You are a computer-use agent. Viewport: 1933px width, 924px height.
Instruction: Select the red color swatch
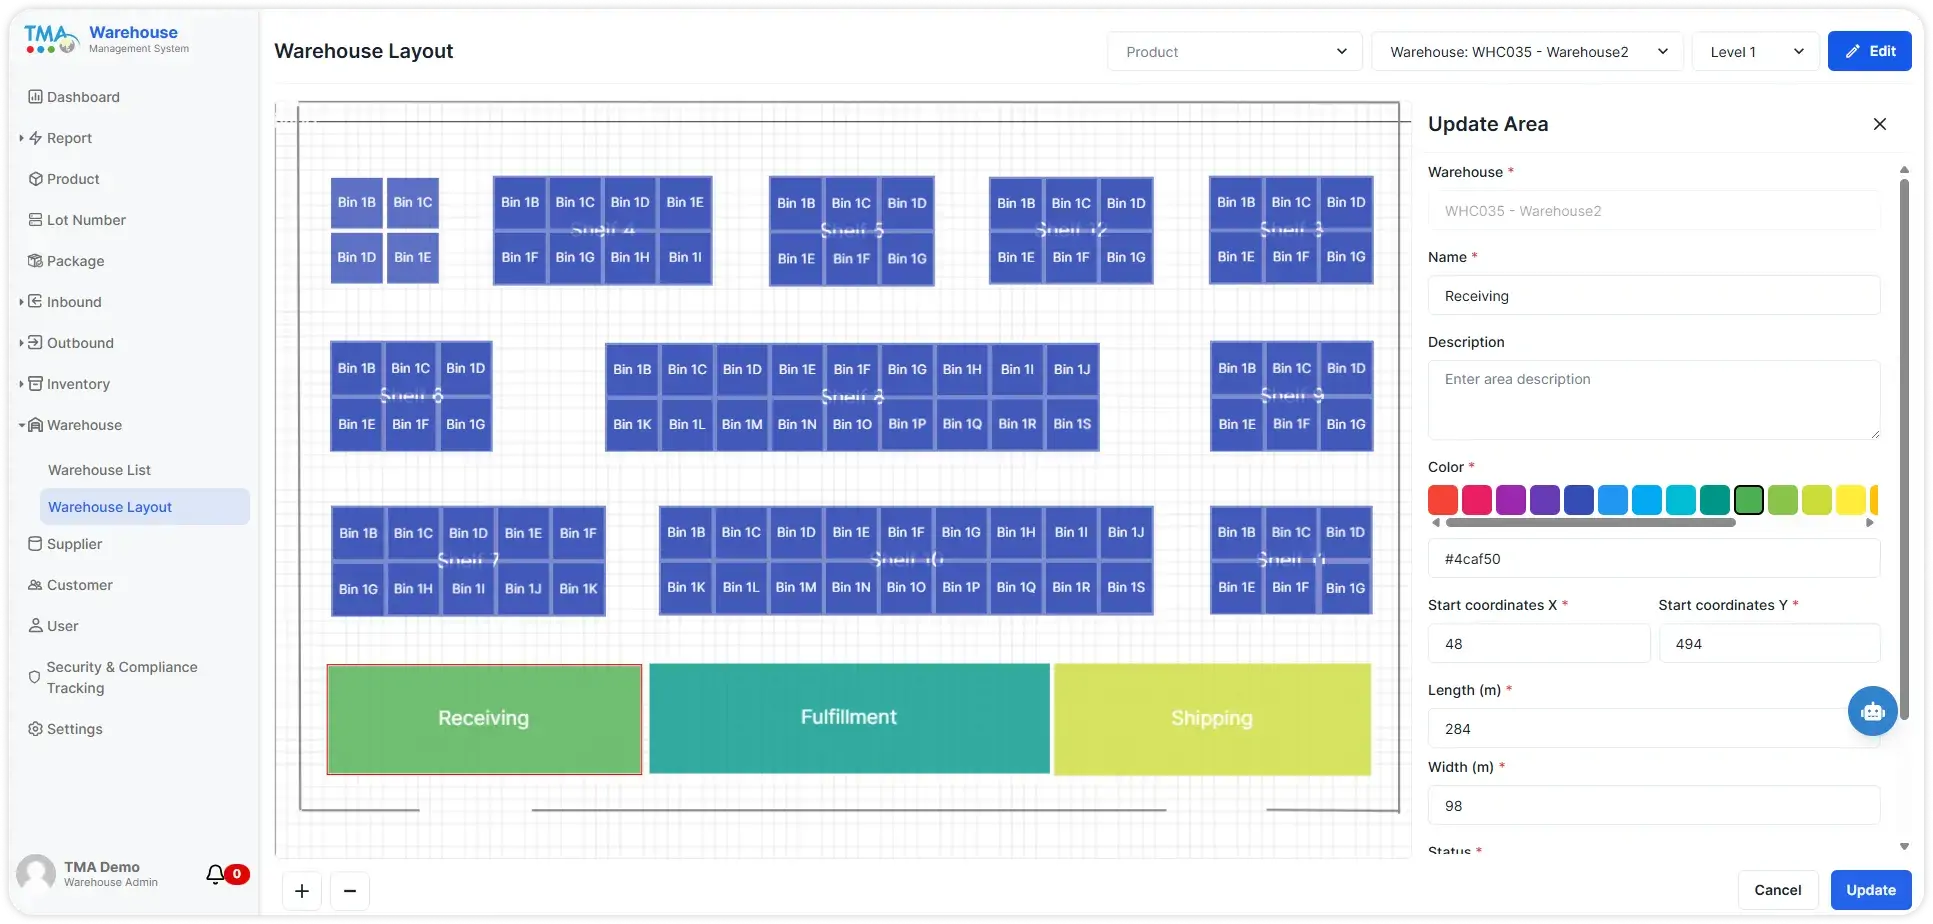[x=1442, y=499]
